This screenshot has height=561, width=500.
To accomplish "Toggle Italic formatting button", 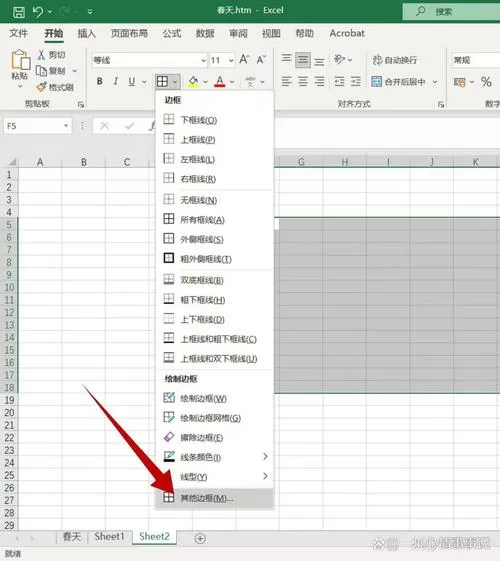I will pyautogui.click(x=116, y=82).
